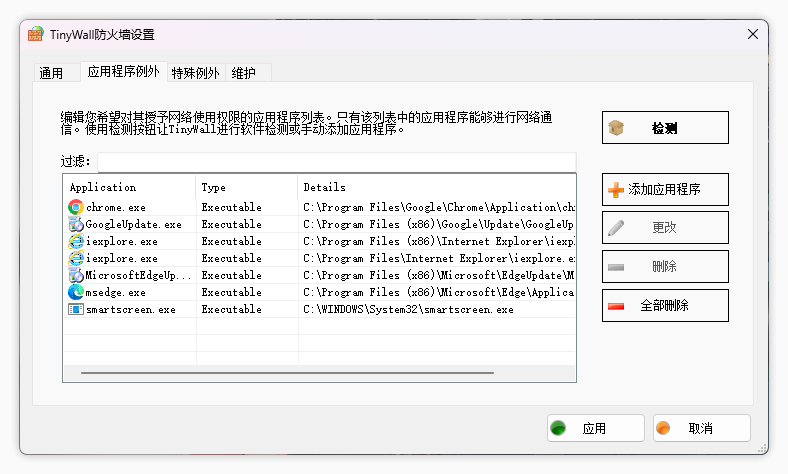
Task: Click the IE icon for the Program Files\Internet Explorer row
Action: point(76,258)
